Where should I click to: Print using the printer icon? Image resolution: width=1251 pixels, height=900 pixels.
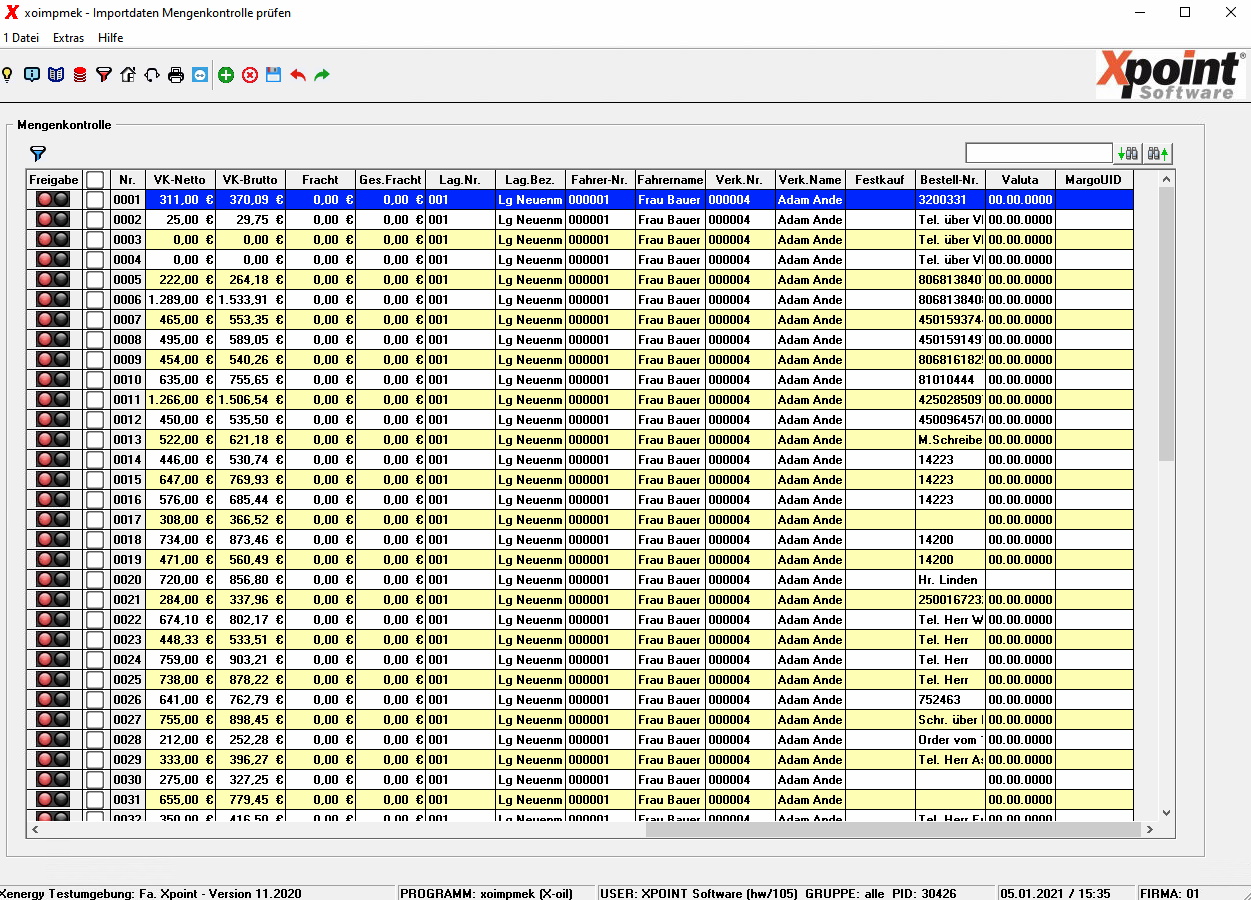[x=176, y=75]
